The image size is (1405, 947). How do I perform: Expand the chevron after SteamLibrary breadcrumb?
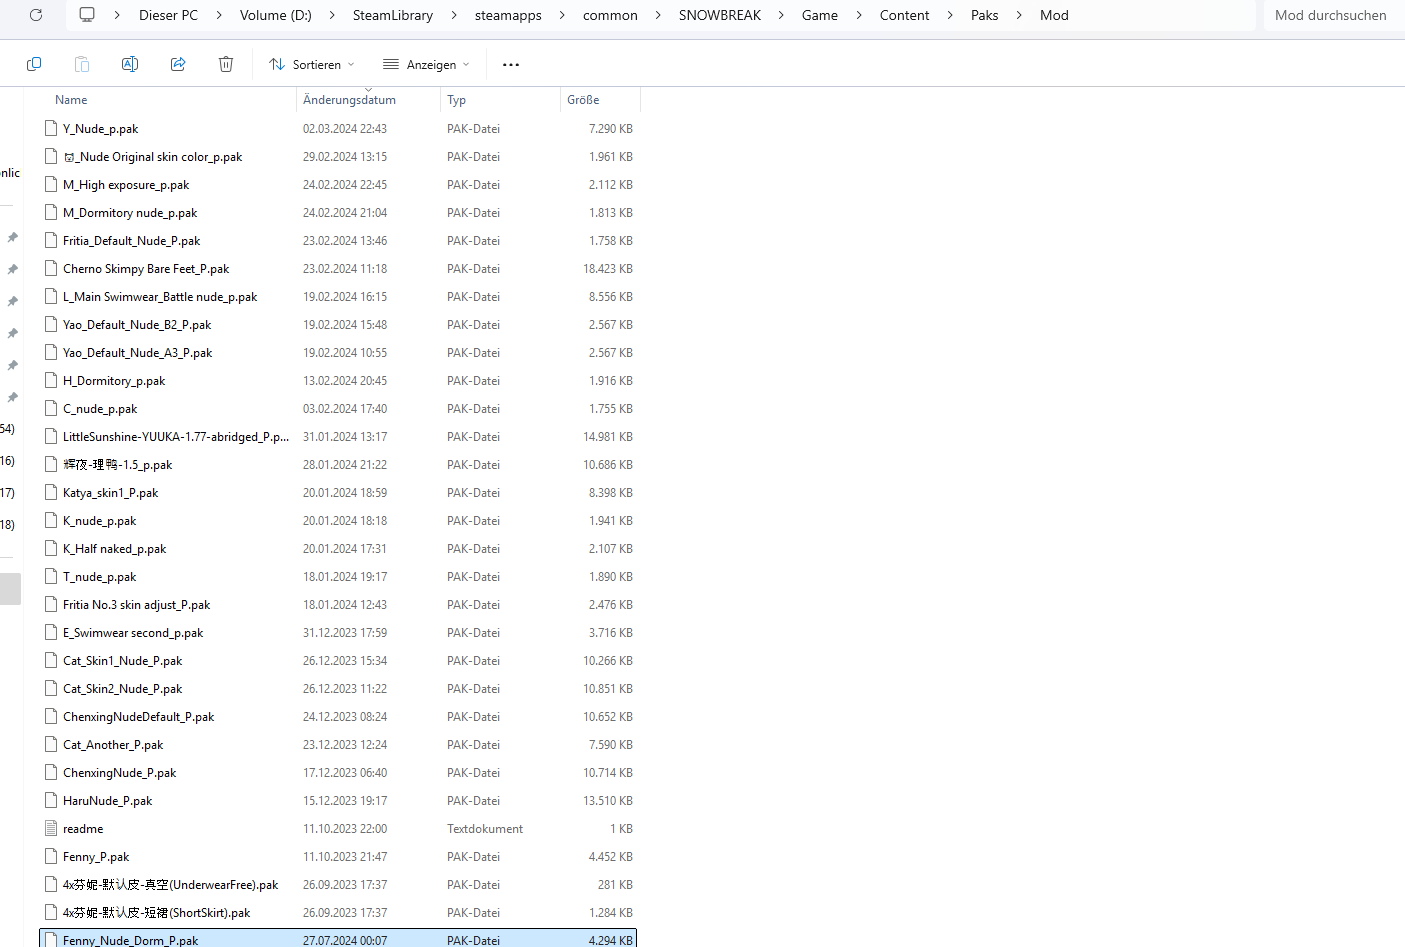click(x=454, y=15)
